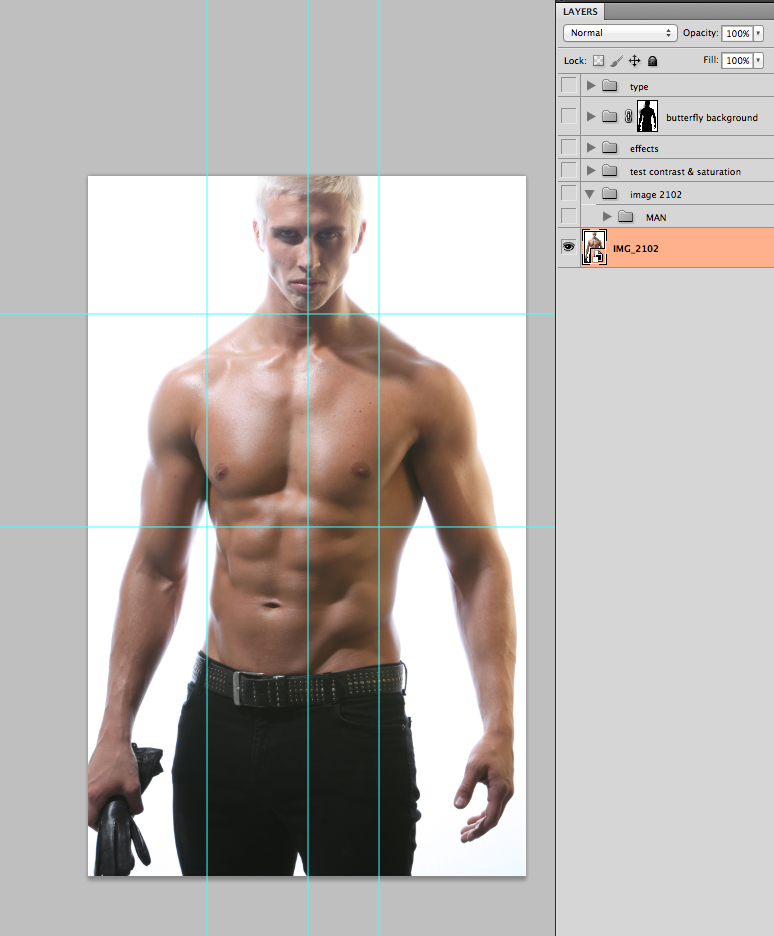The image size is (774, 936).
Task: Select the test contrast & saturation name
Action: tap(685, 171)
